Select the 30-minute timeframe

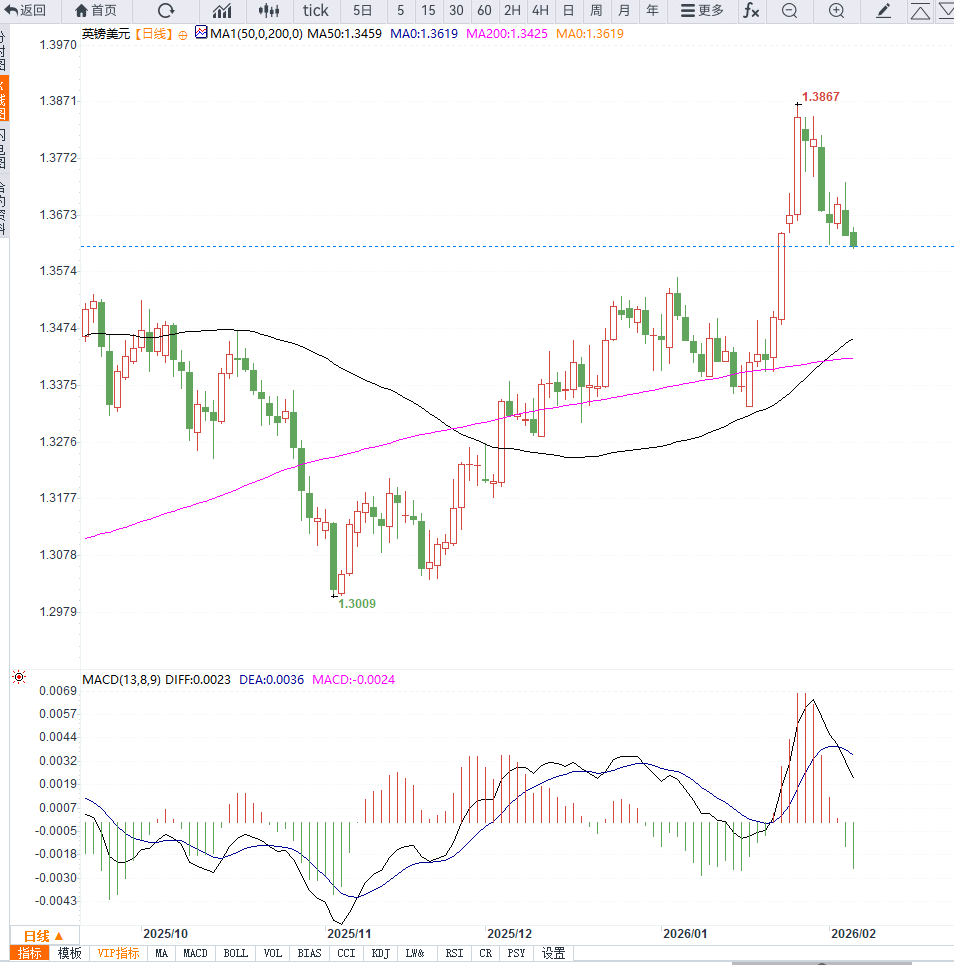(x=456, y=10)
